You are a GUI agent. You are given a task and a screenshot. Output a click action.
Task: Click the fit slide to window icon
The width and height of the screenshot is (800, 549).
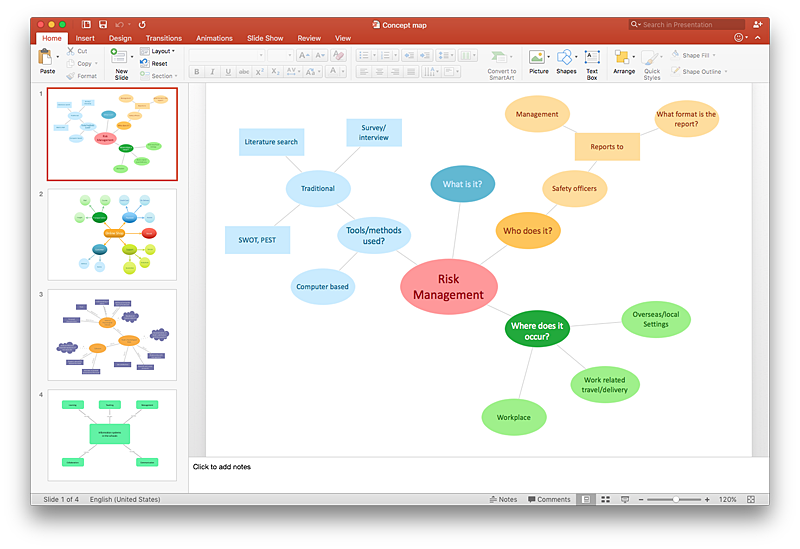coord(751,500)
